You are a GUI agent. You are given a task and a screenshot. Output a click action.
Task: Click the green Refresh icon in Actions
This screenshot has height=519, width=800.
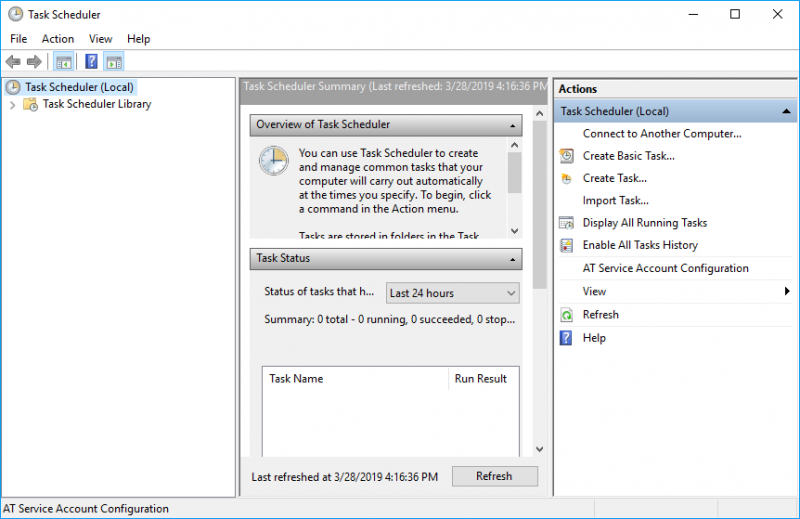[x=566, y=315]
